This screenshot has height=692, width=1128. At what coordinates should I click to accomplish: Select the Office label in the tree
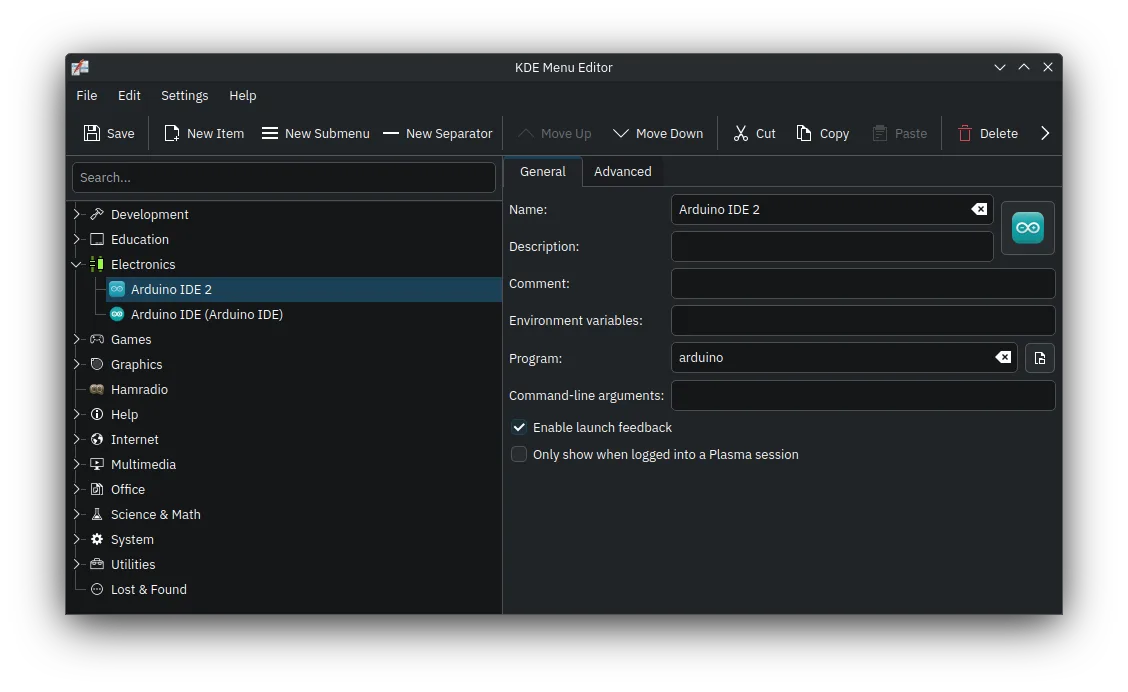127,489
